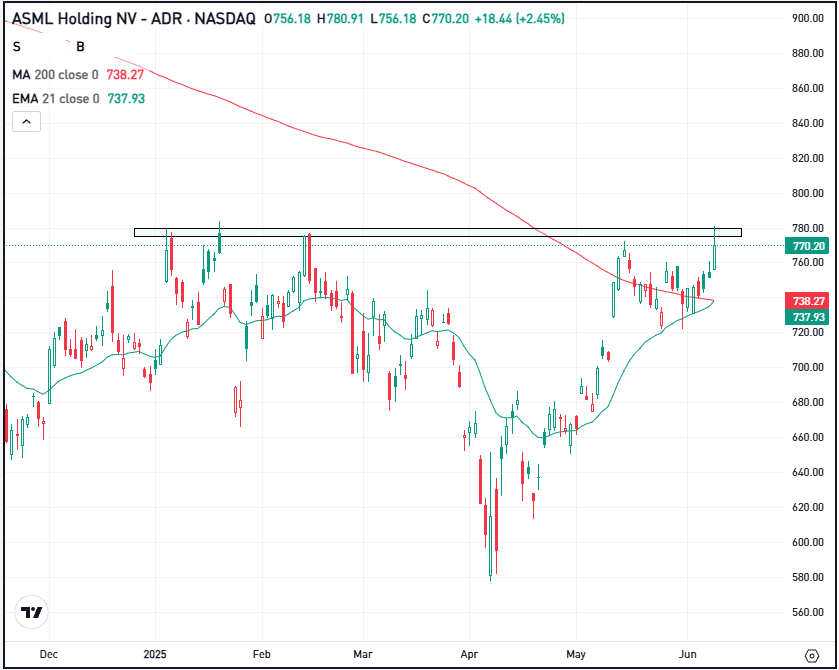Image resolution: width=839 pixels, height=670 pixels.
Task: Click the red 738.27 MA price label
Action: 807,301
